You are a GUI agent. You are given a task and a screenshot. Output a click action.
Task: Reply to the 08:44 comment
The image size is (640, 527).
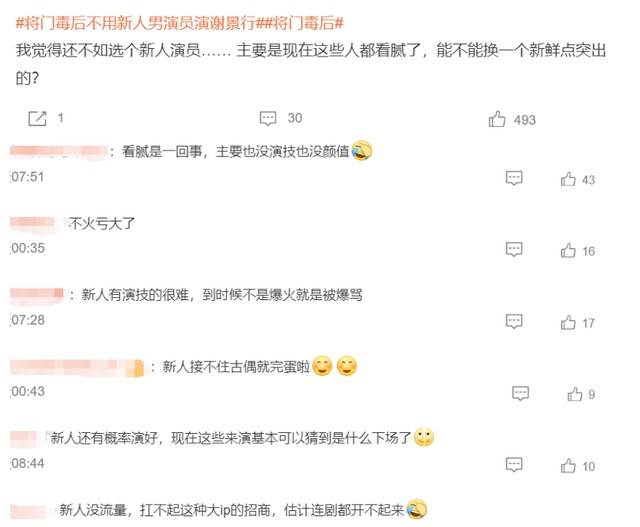[514, 465]
